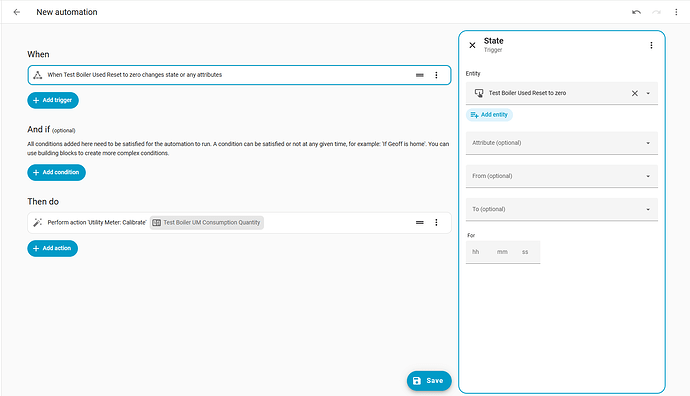Screen dimensions: 690x396
Task: Click the undo icon in header
Action: [x=636, y=12]
